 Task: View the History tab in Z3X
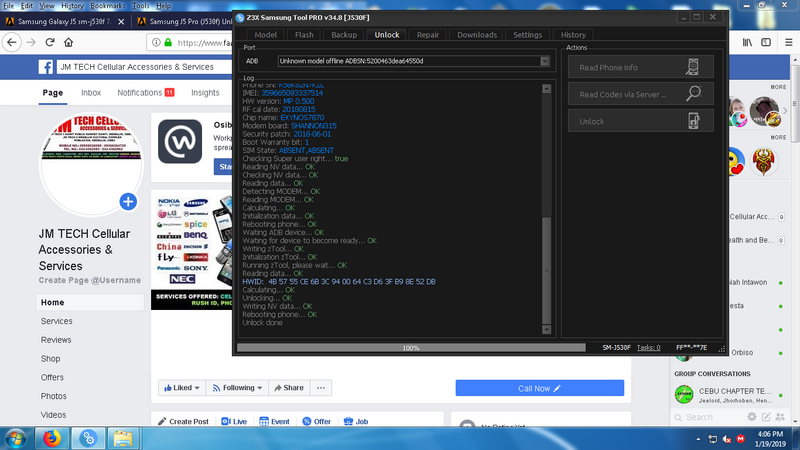click(573, 35)
